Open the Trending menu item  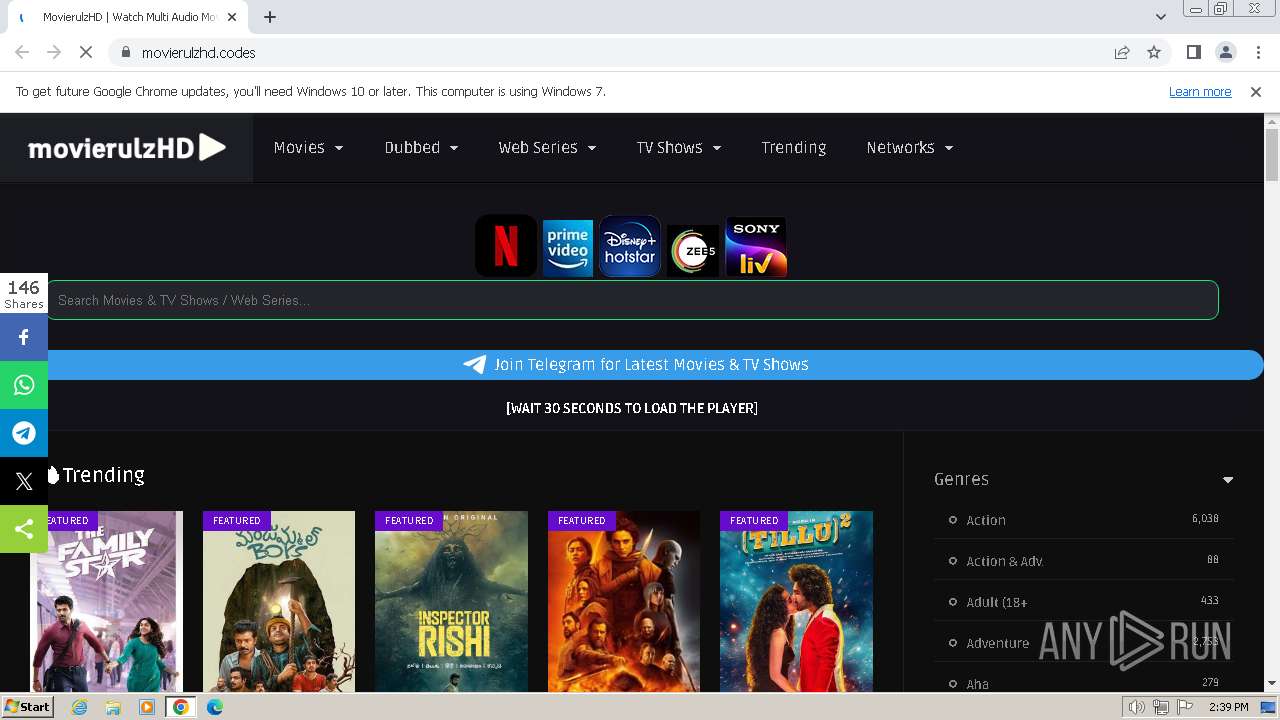[x=793, y=147]
